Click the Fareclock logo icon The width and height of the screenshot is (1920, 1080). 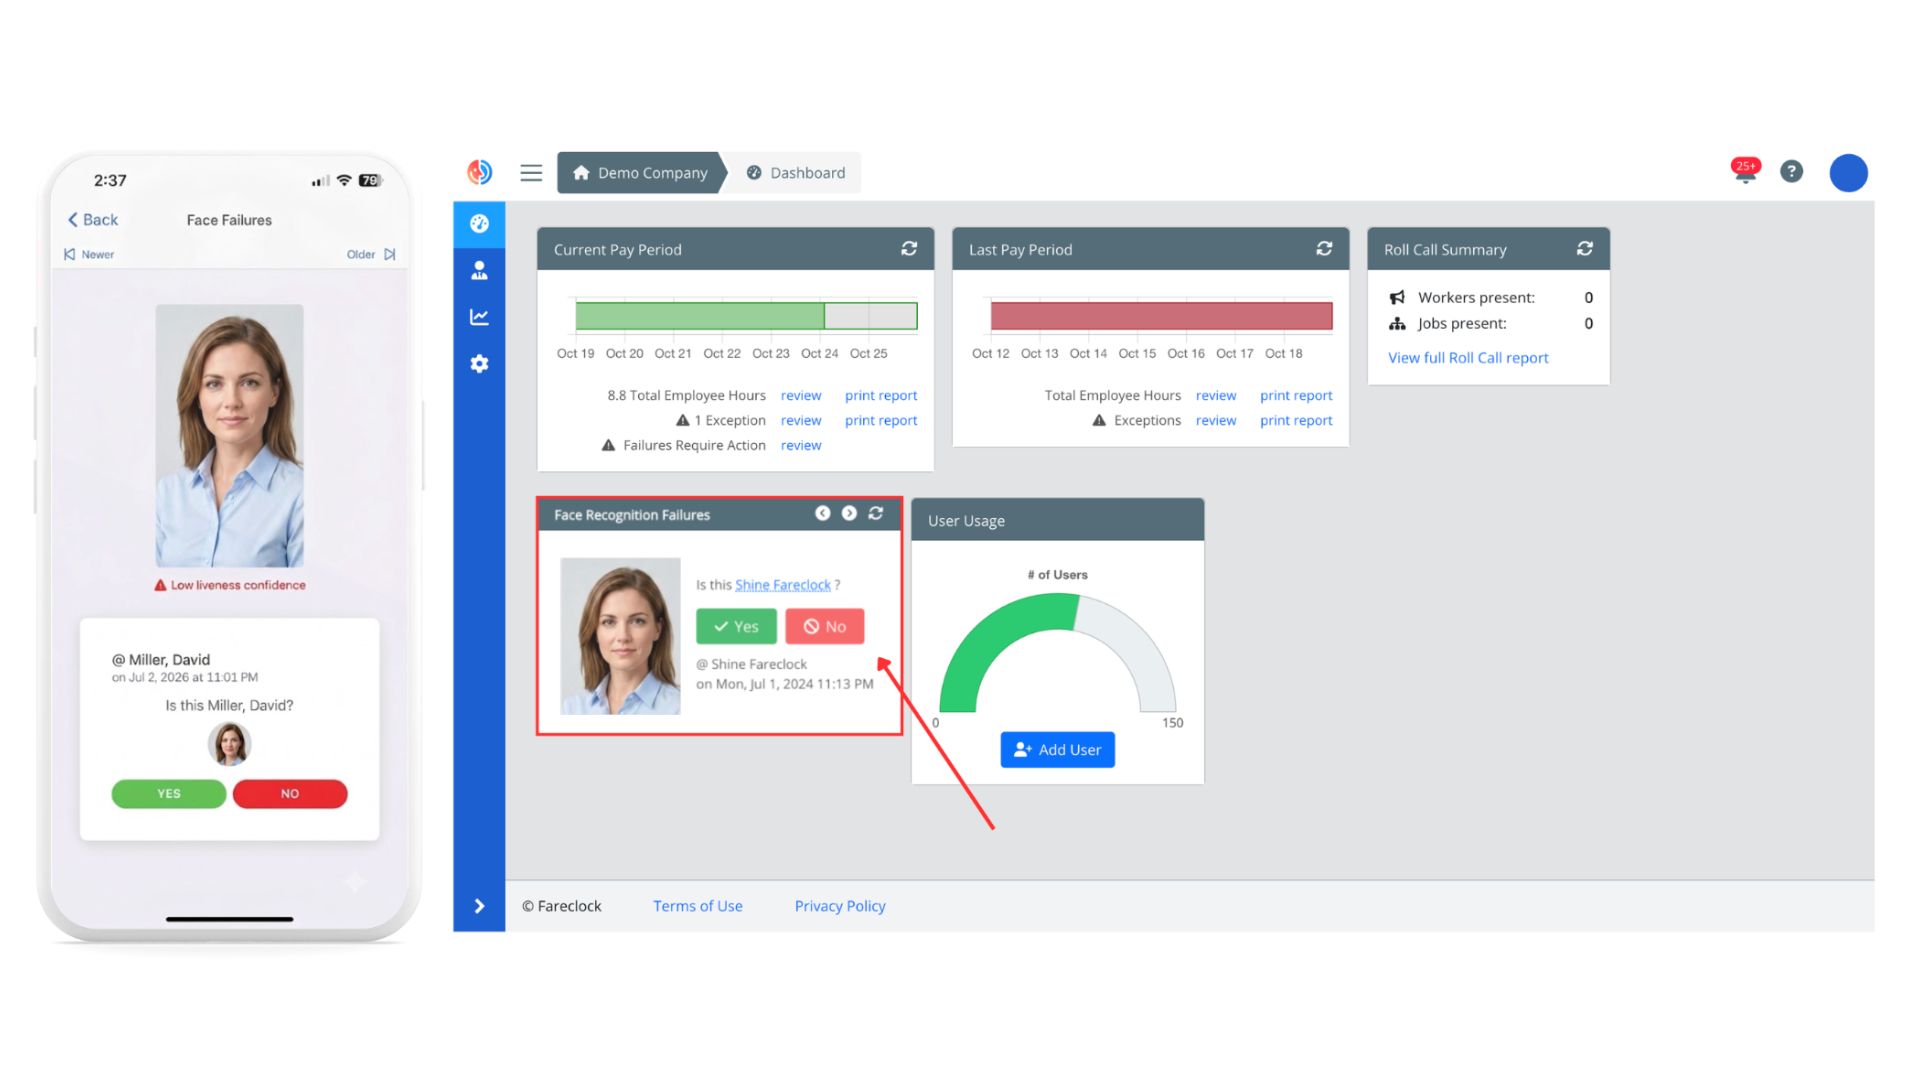[x=480, y=172]
